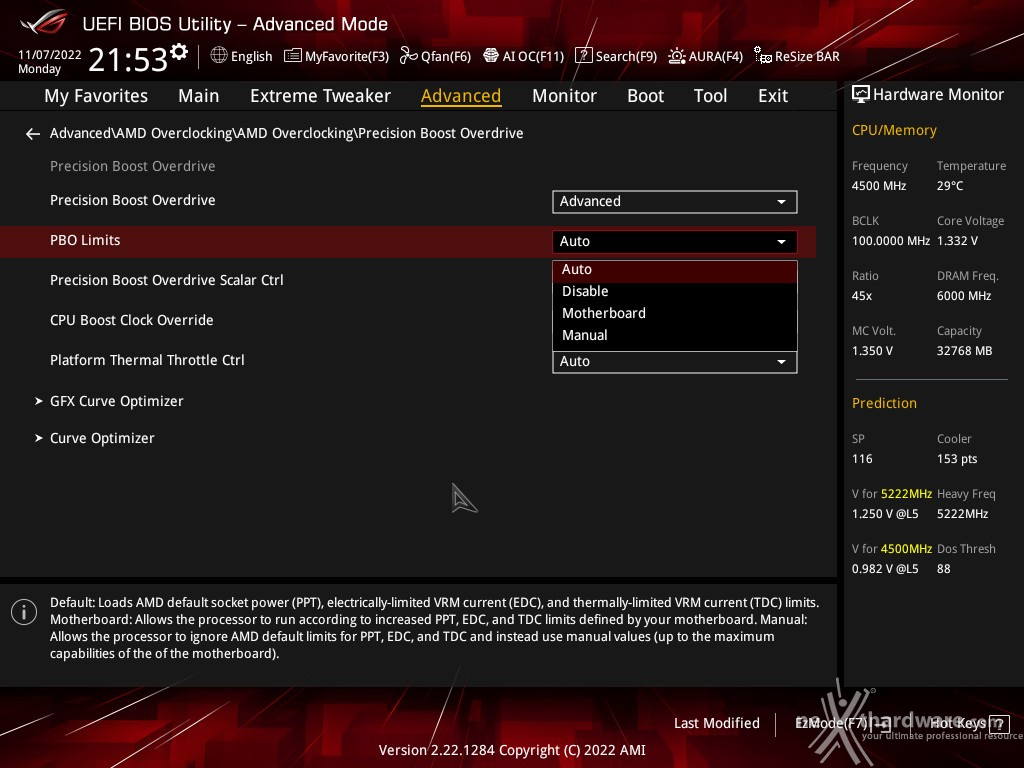Click AI OC(F11) button
Viewport: 1024px width, 768px height.
(524, 56)
